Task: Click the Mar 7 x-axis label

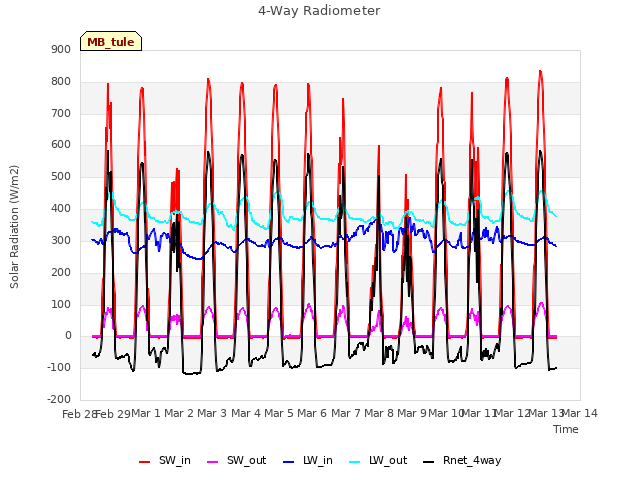Action: 346,413
